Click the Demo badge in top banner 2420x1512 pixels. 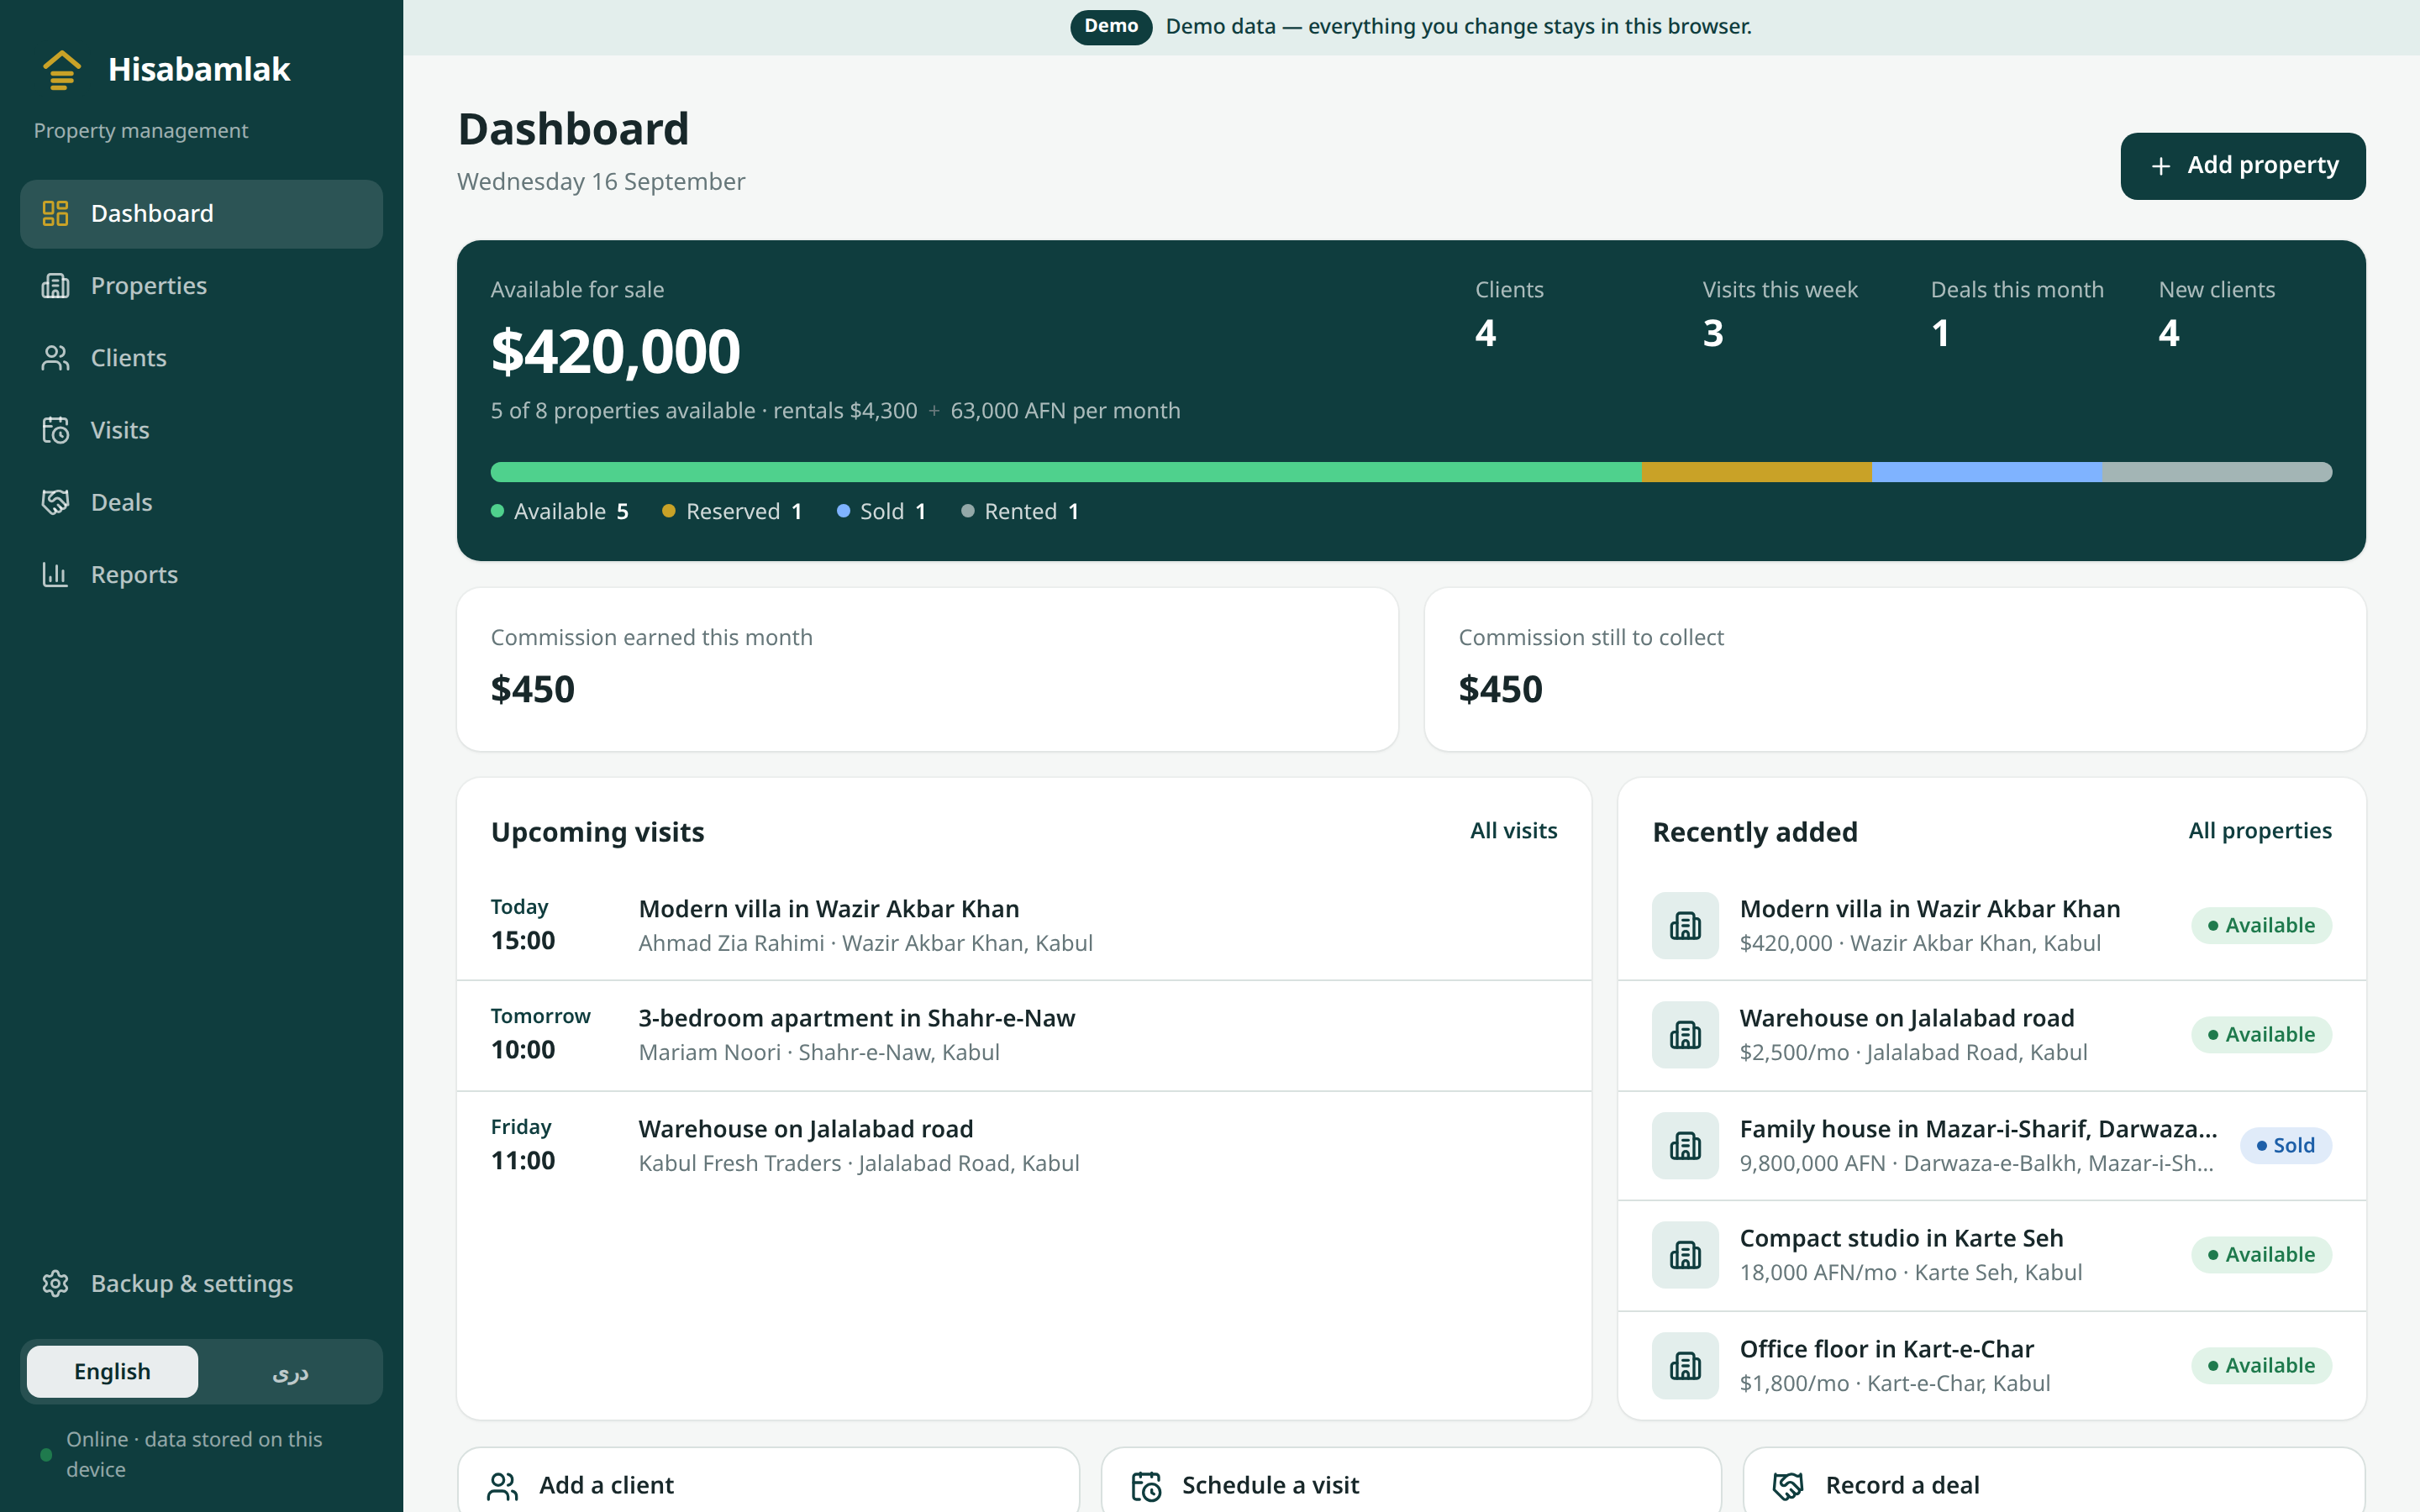(1111, 26)
